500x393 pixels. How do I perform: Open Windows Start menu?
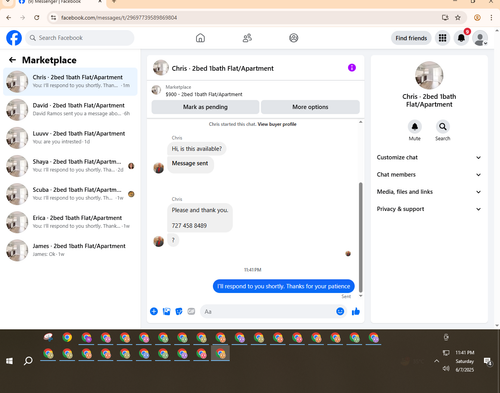coord(9,361)
